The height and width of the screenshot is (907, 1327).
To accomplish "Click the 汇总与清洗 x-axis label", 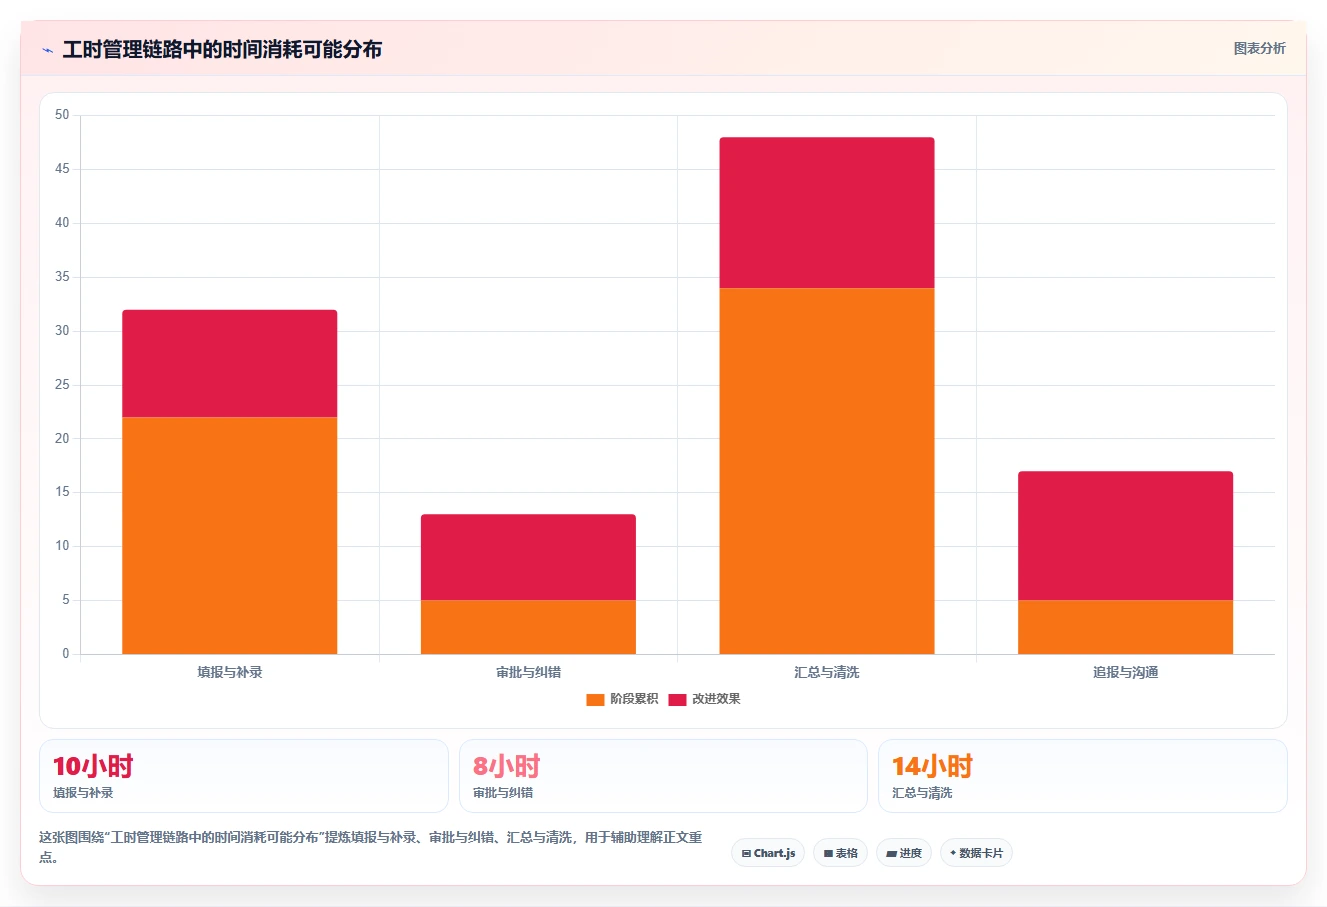I will coord(827,672).
